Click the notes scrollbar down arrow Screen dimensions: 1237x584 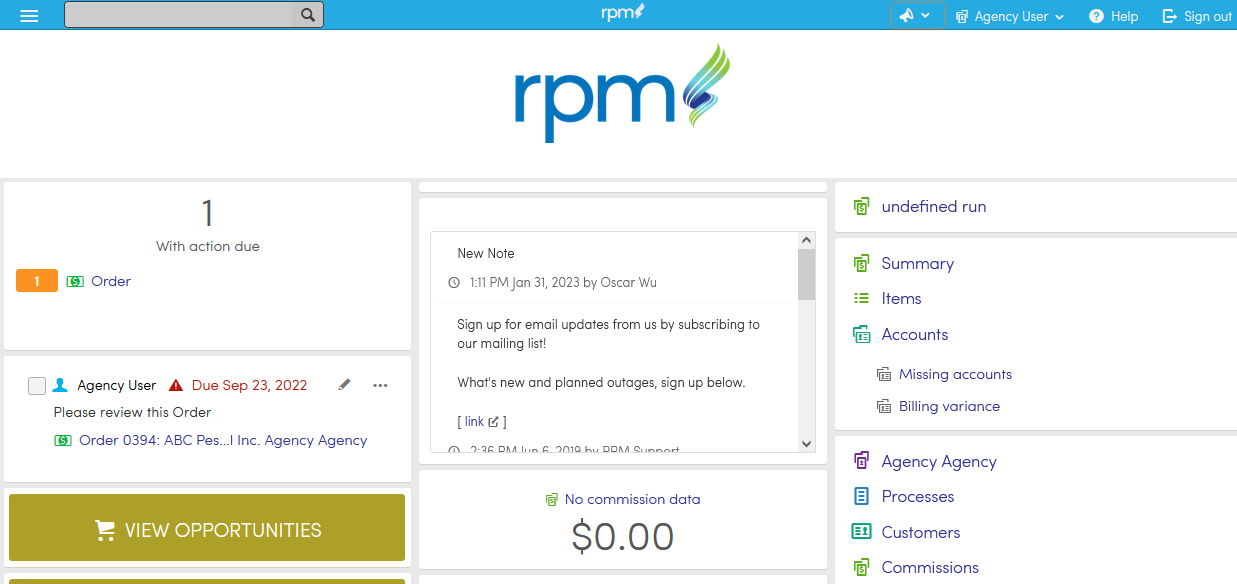pyautogui.click(x=807, y=443)
